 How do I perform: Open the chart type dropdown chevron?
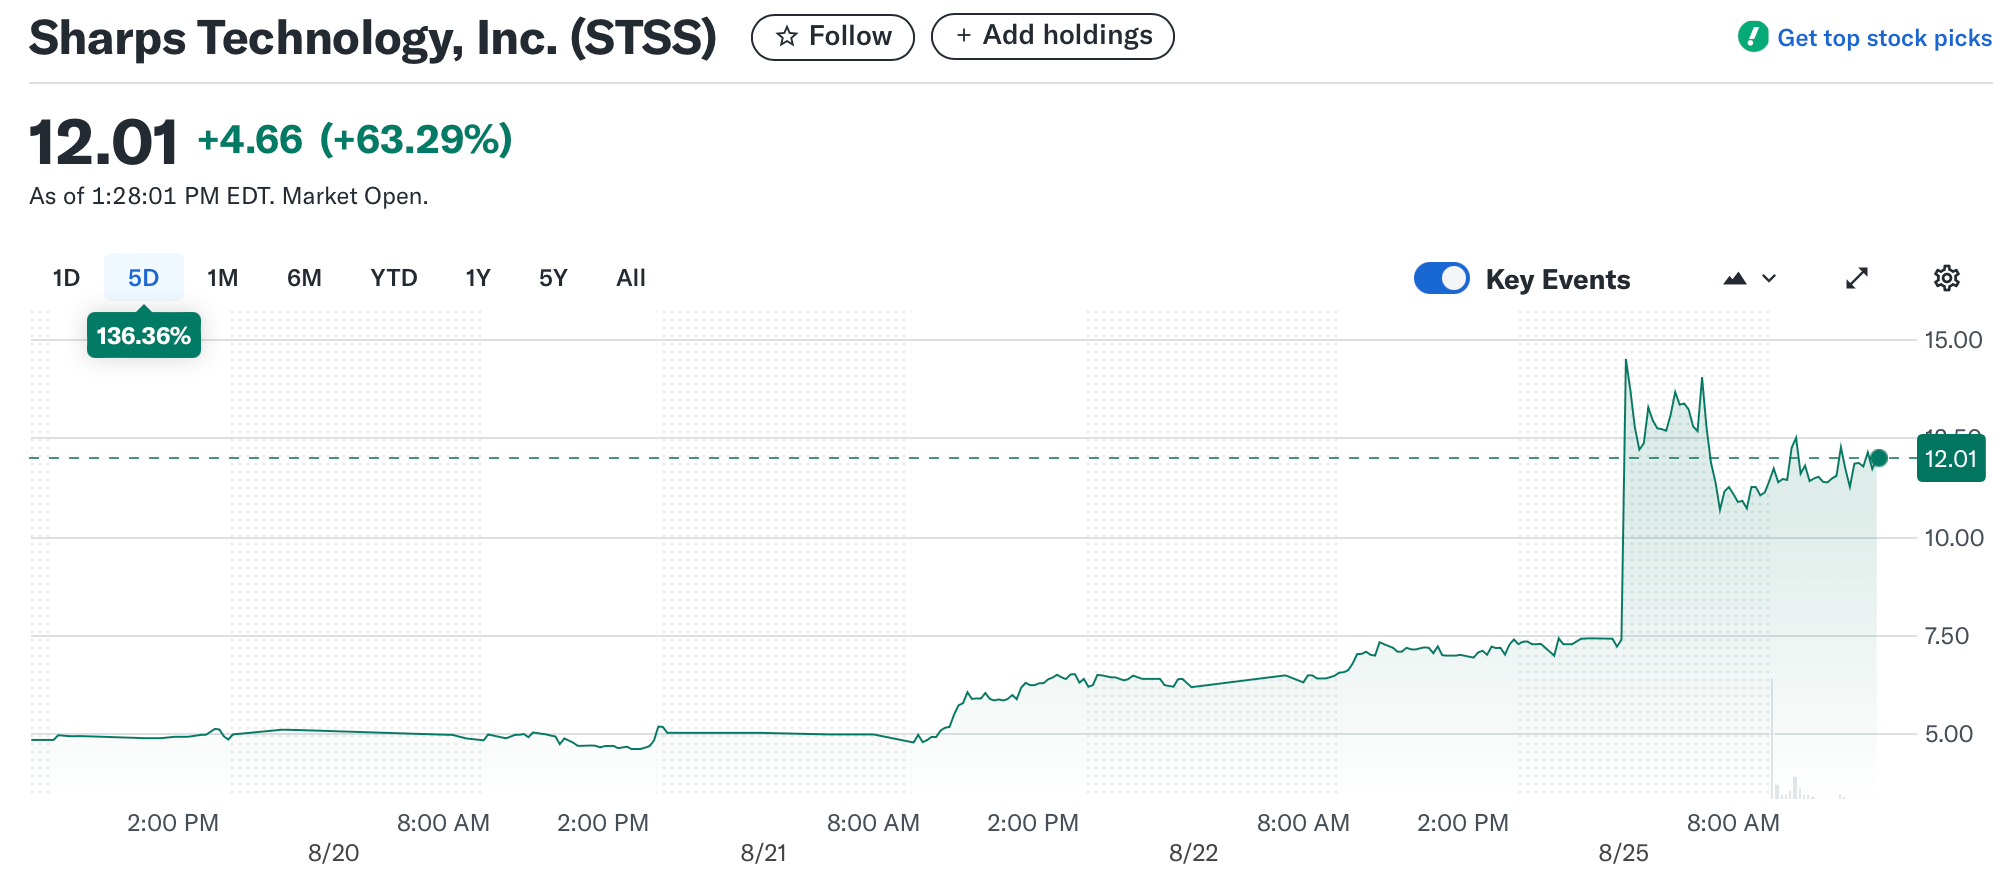pos(1769,279)
